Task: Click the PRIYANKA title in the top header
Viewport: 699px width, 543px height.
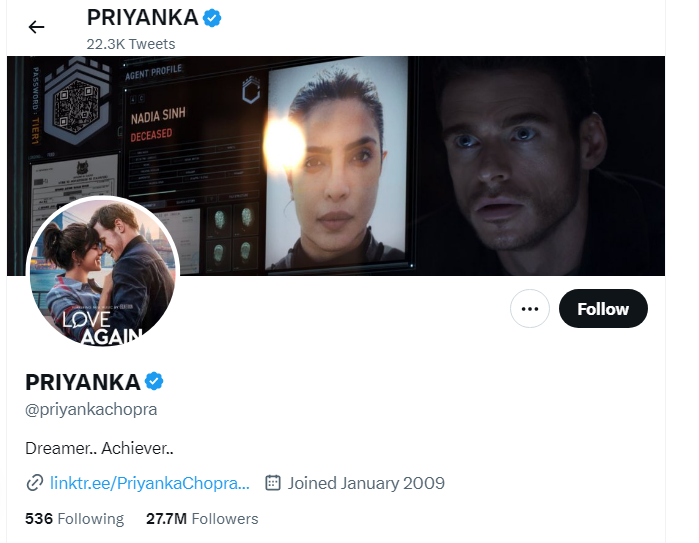Action: pyautogui.click(x=142, y=18)
